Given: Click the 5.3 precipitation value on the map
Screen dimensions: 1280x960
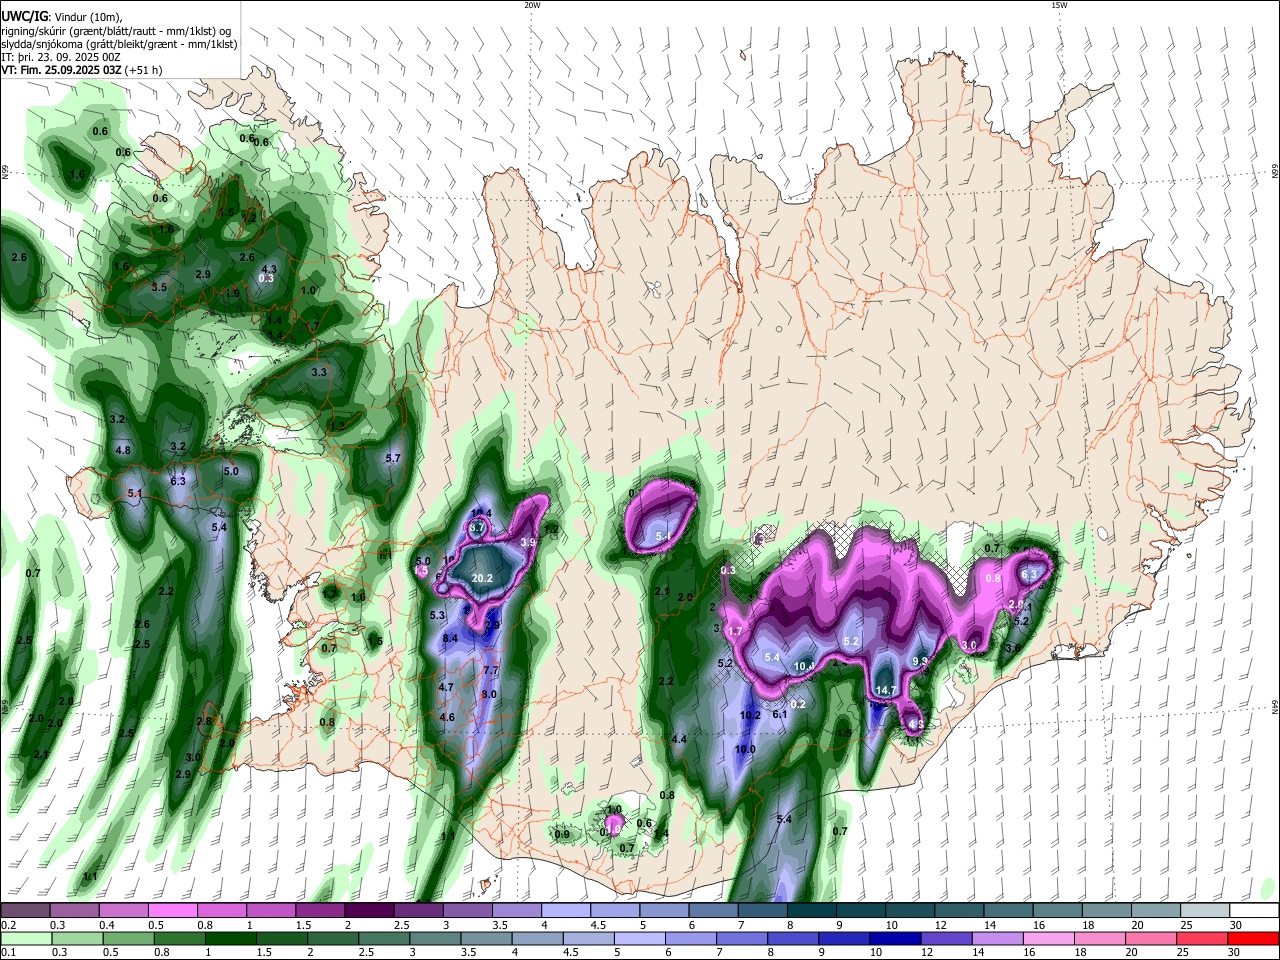Looking at the screenshot, I should (437, 615).
